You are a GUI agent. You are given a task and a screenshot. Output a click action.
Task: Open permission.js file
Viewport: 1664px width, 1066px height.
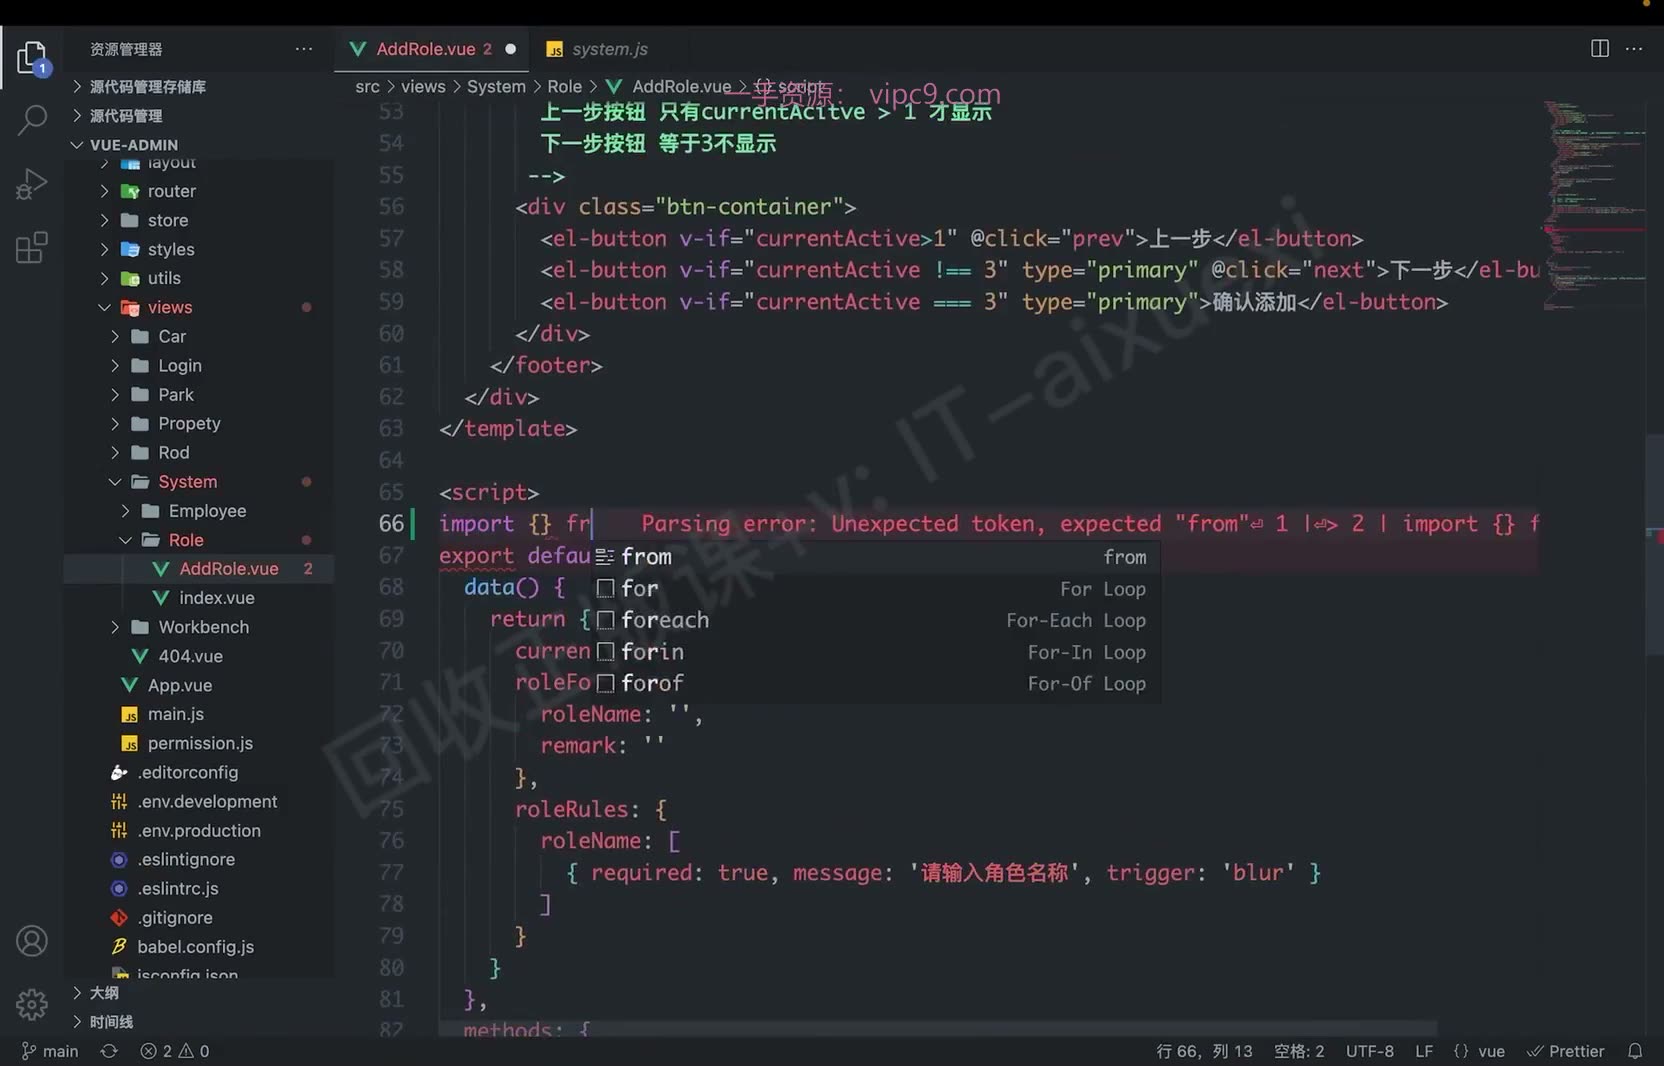(x=200, y=743)
